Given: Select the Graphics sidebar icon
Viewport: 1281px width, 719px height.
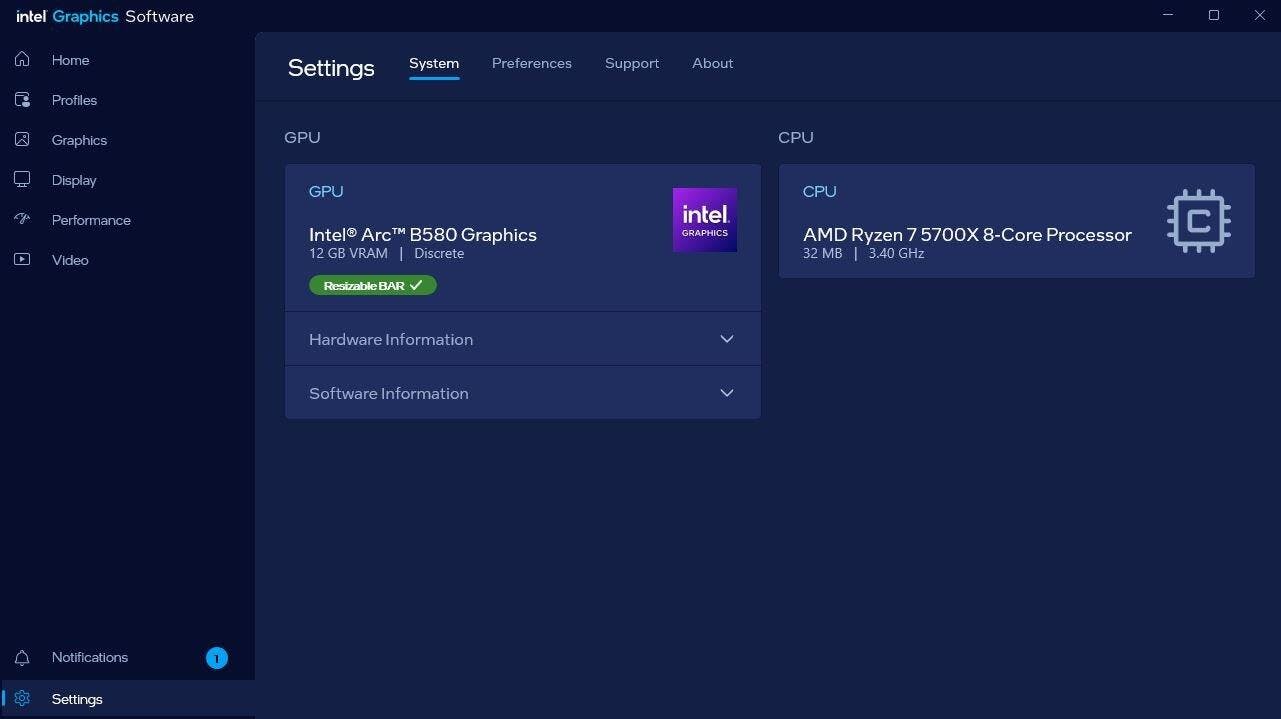Looking at the screenshot, I should tap(22, 140).
